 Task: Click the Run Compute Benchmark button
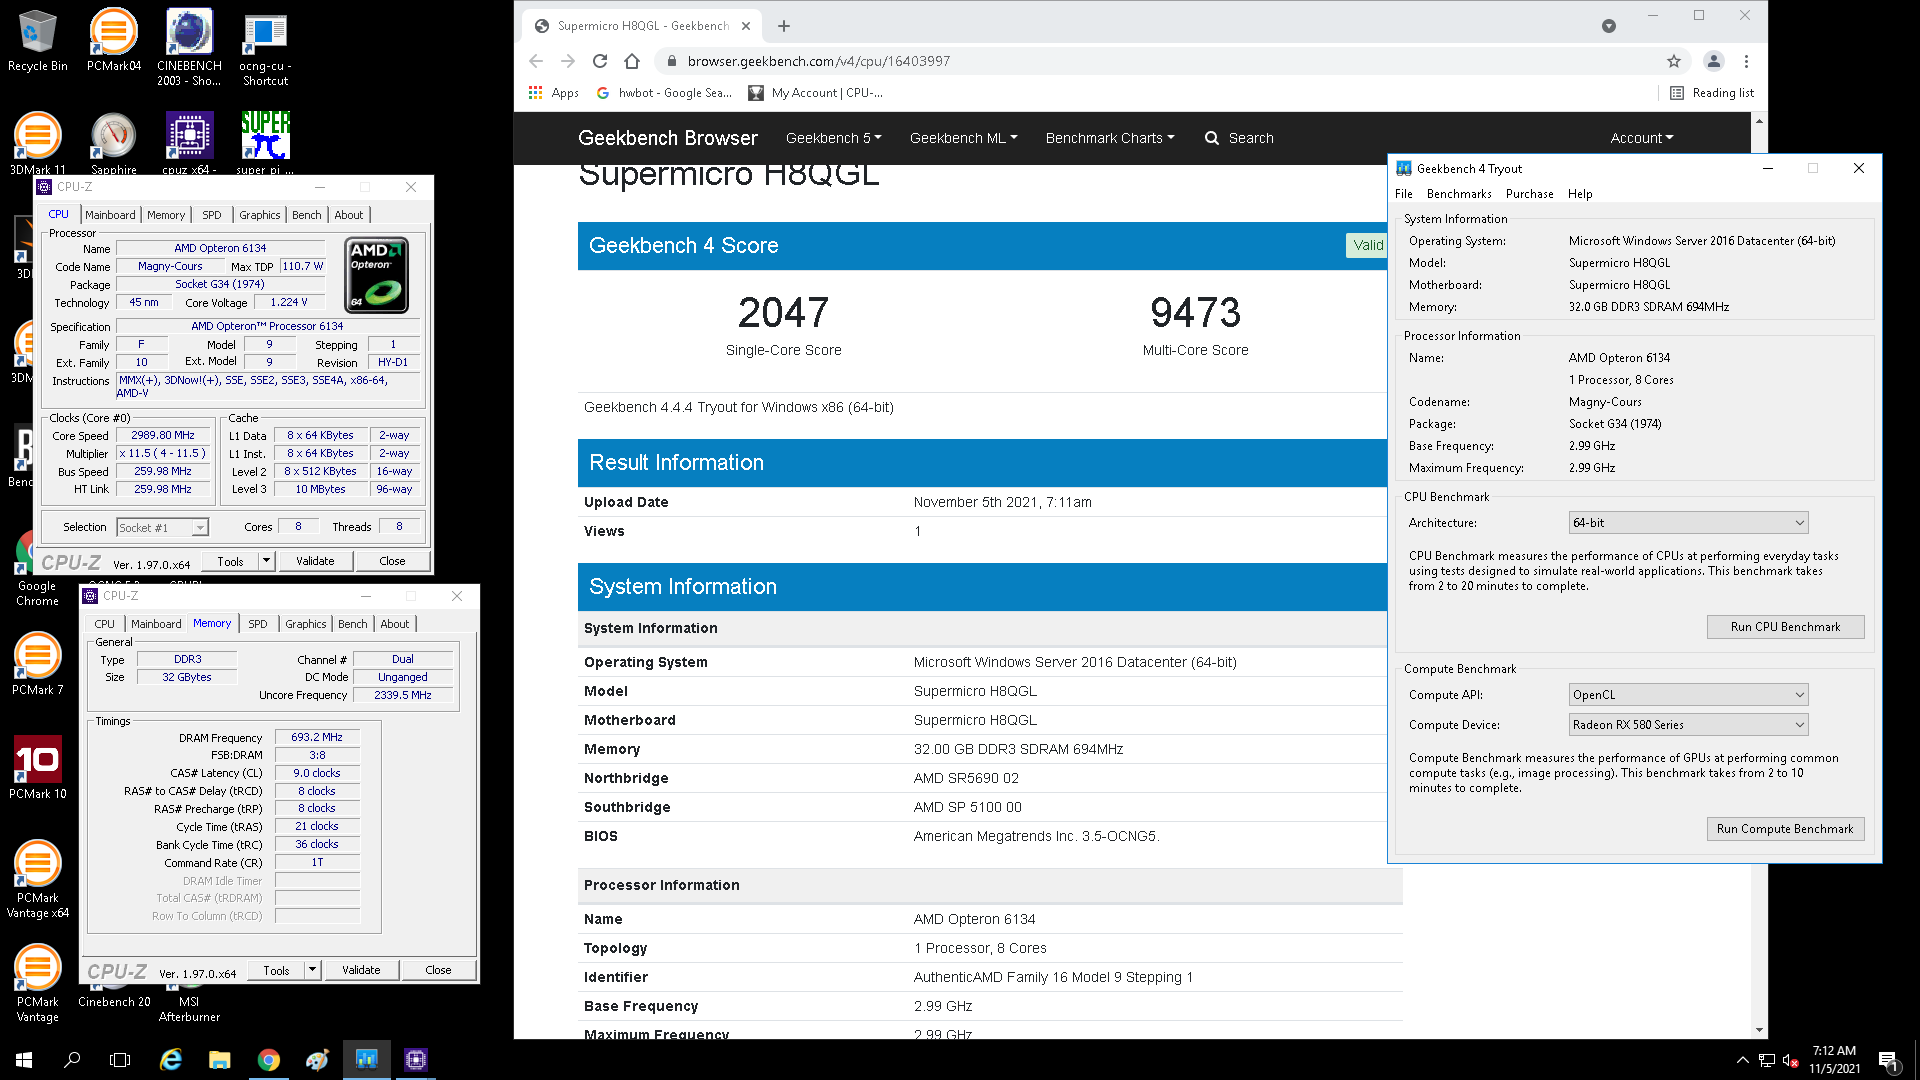1785,829
